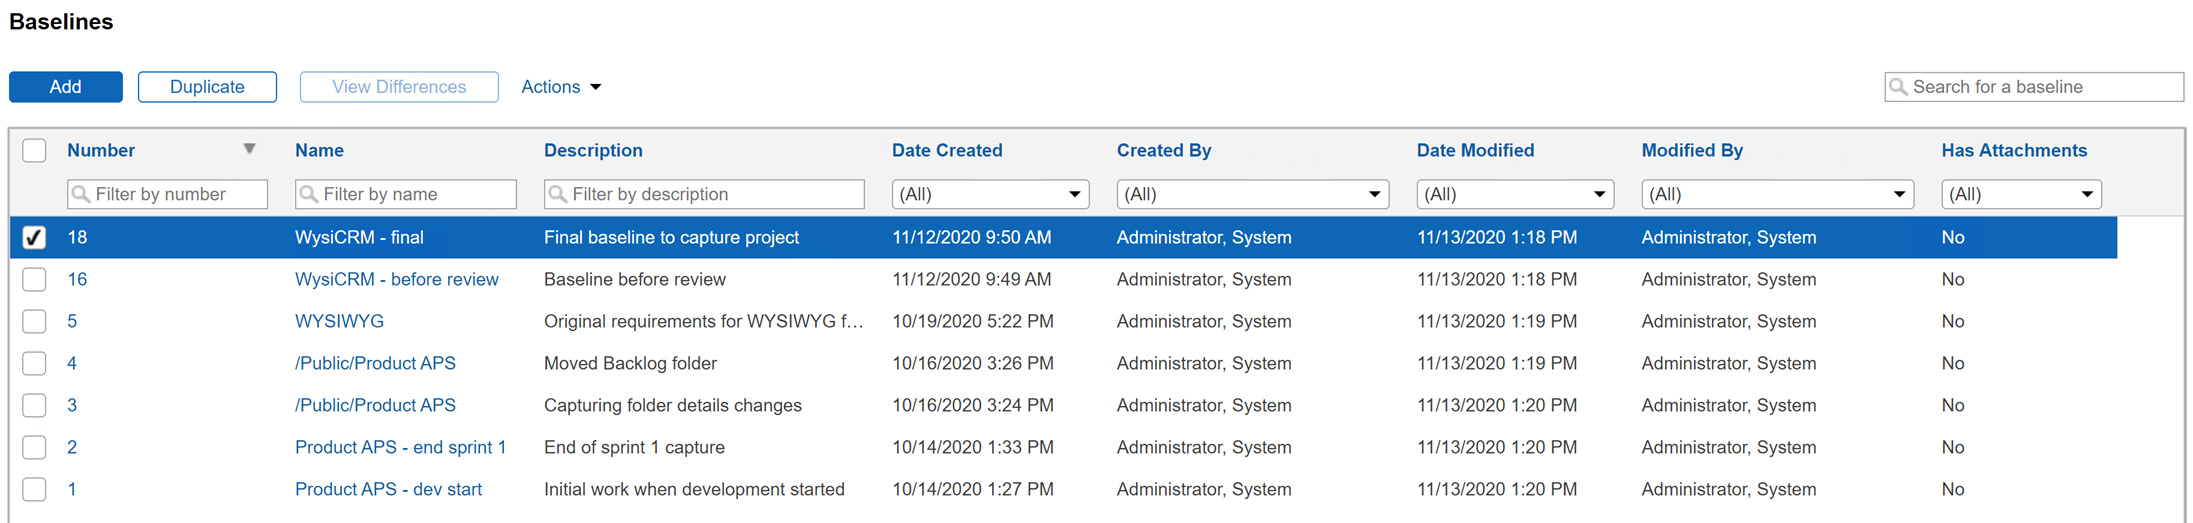Click the View Differences button
This screenshot has height=523, width=2193.
(399, 87)
